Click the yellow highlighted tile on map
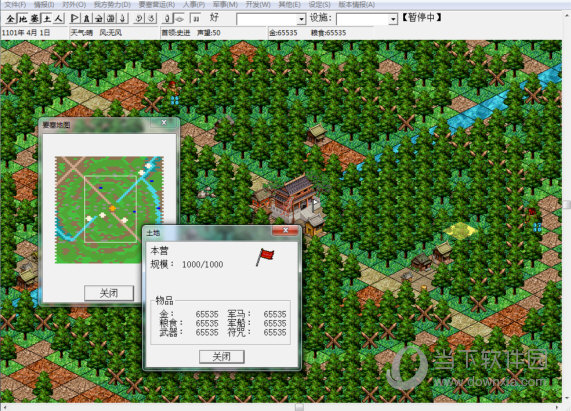Viewport: 571px width, 411px height. coord(461,230)
